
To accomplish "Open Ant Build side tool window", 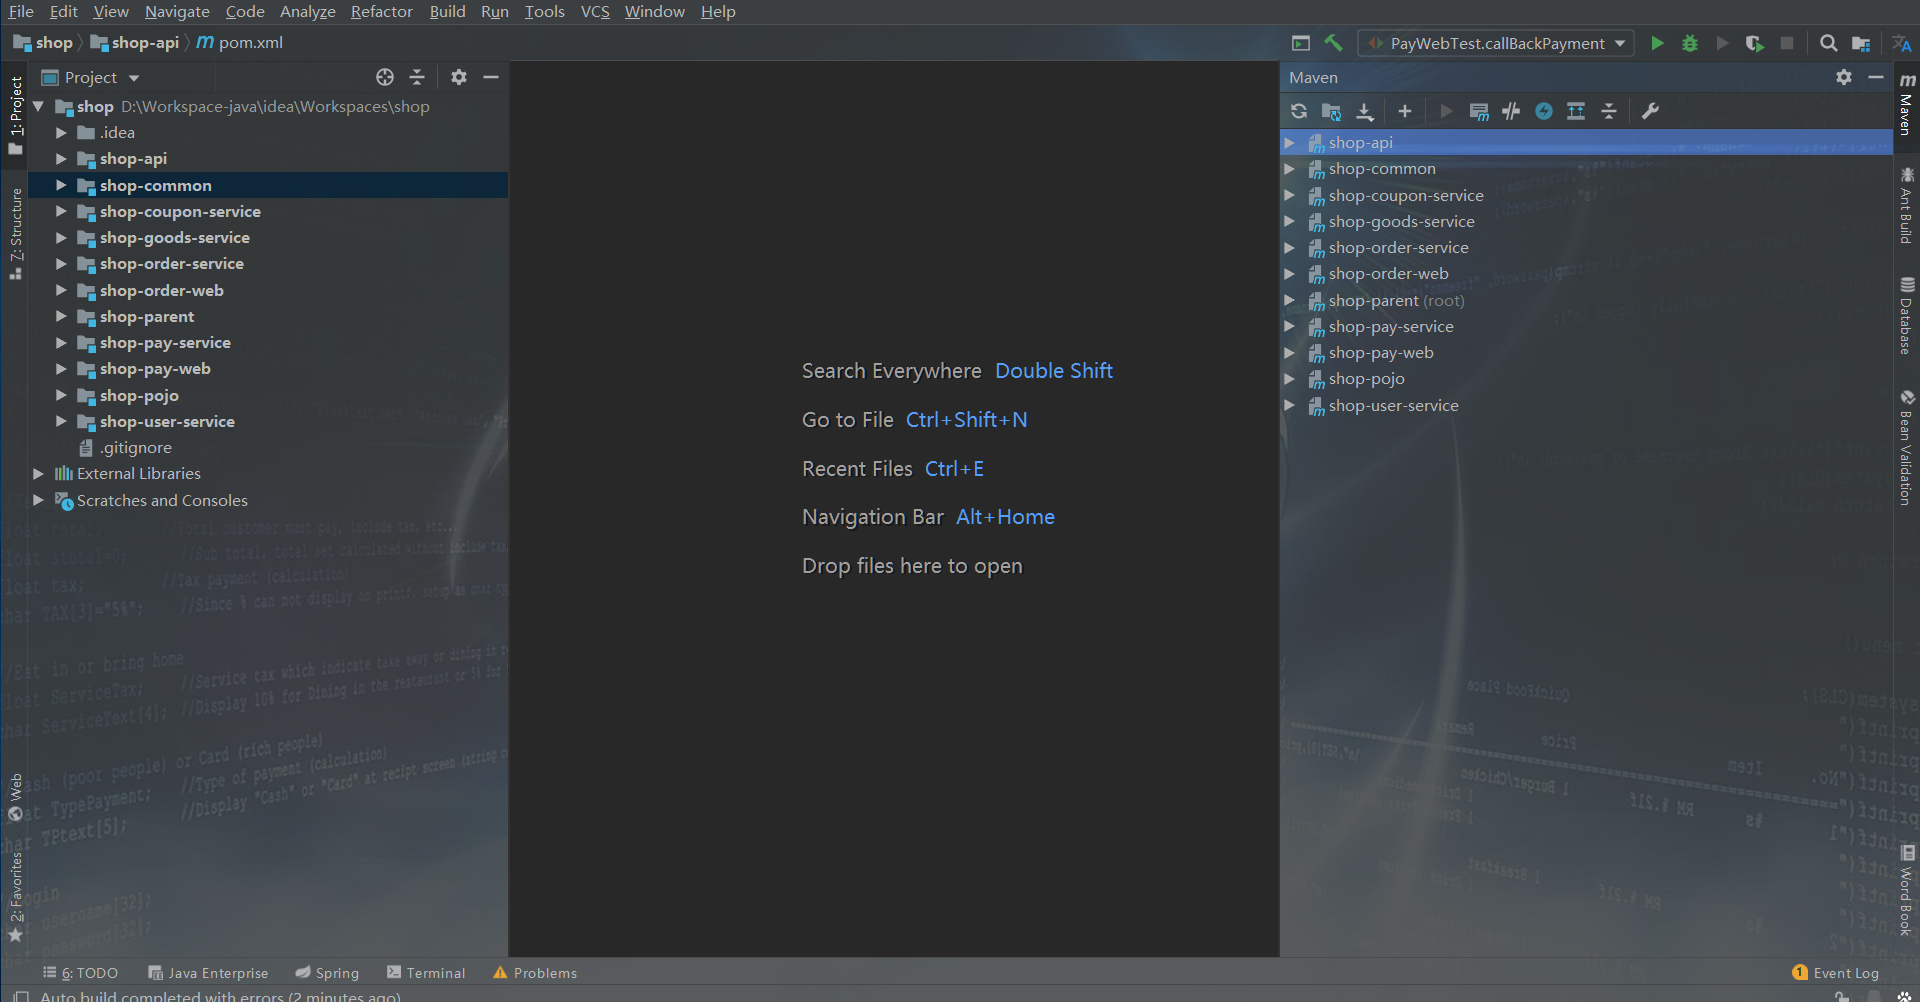I will (x=1907, y=205).
